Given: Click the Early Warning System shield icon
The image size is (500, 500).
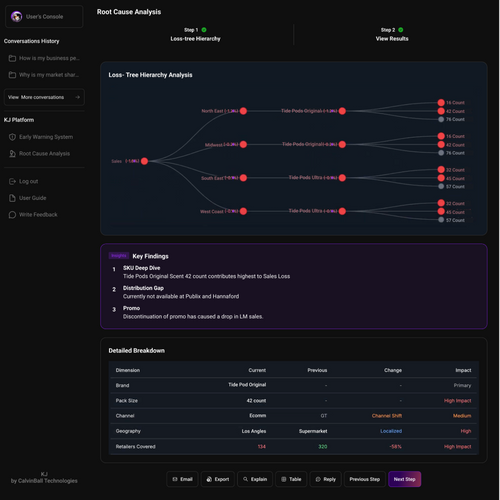Looking at the screenshot, I should click(x=12, y=137).
